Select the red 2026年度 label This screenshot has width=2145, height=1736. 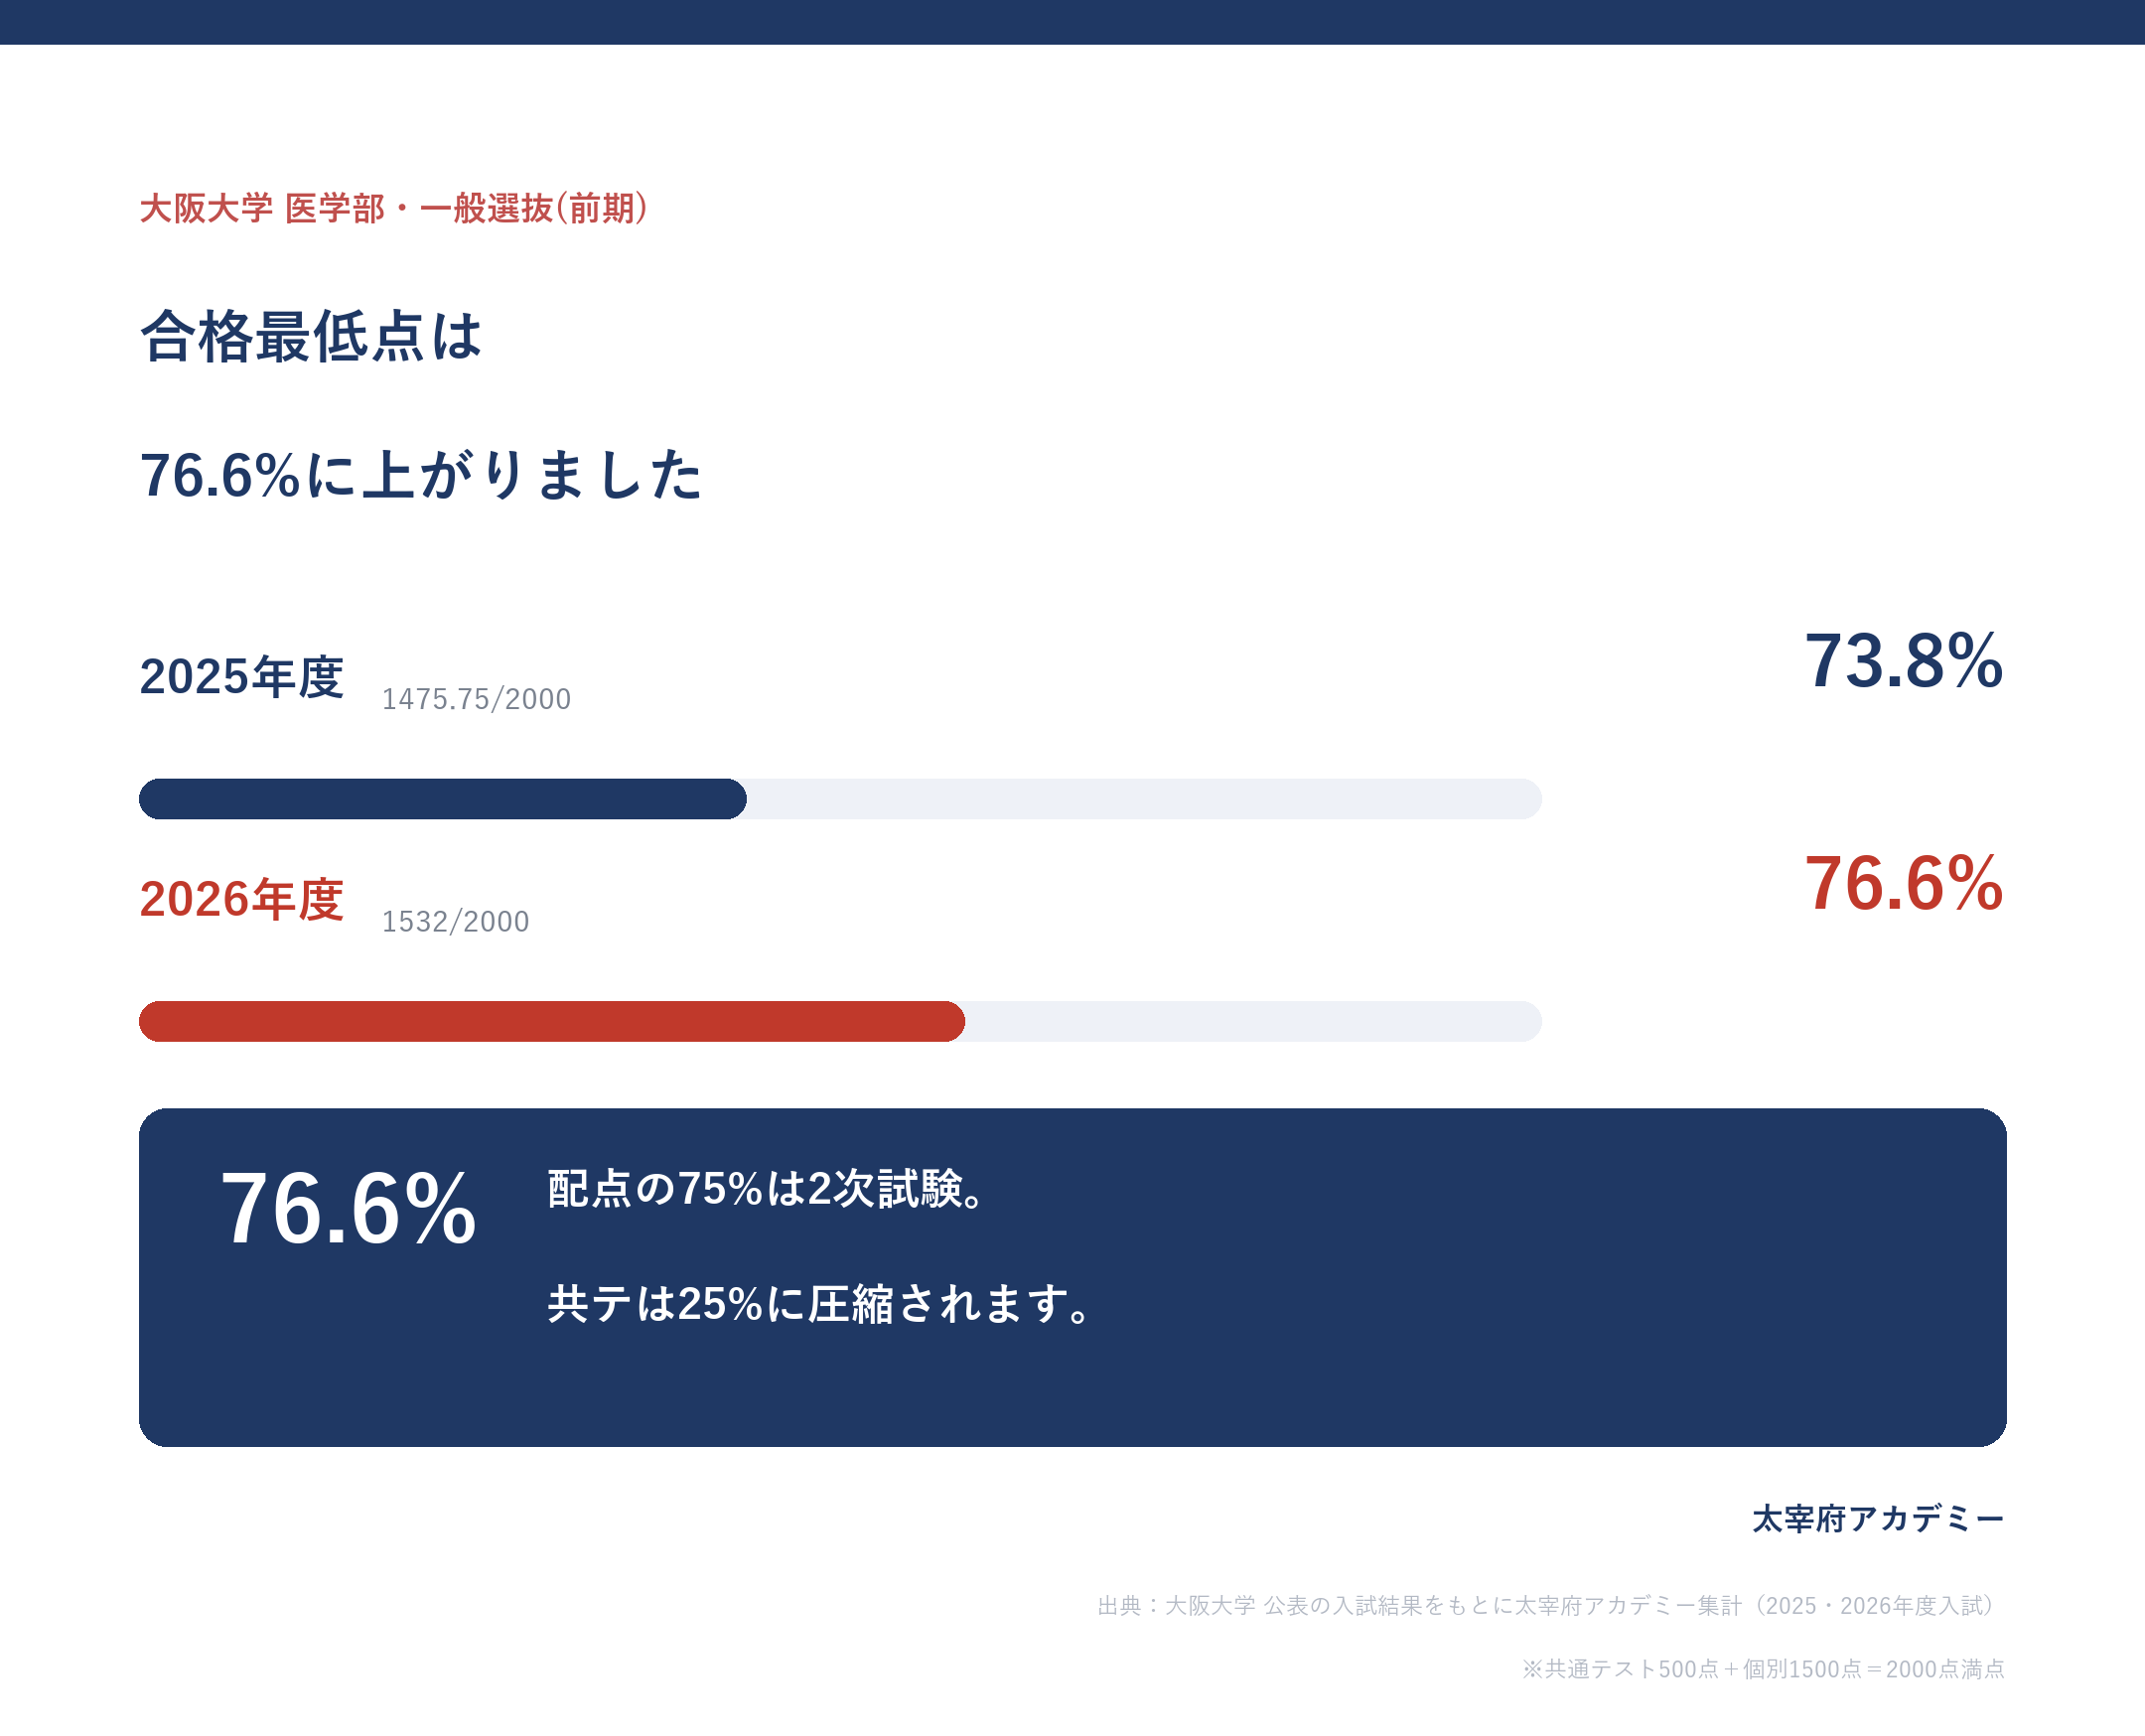(242, 899)
